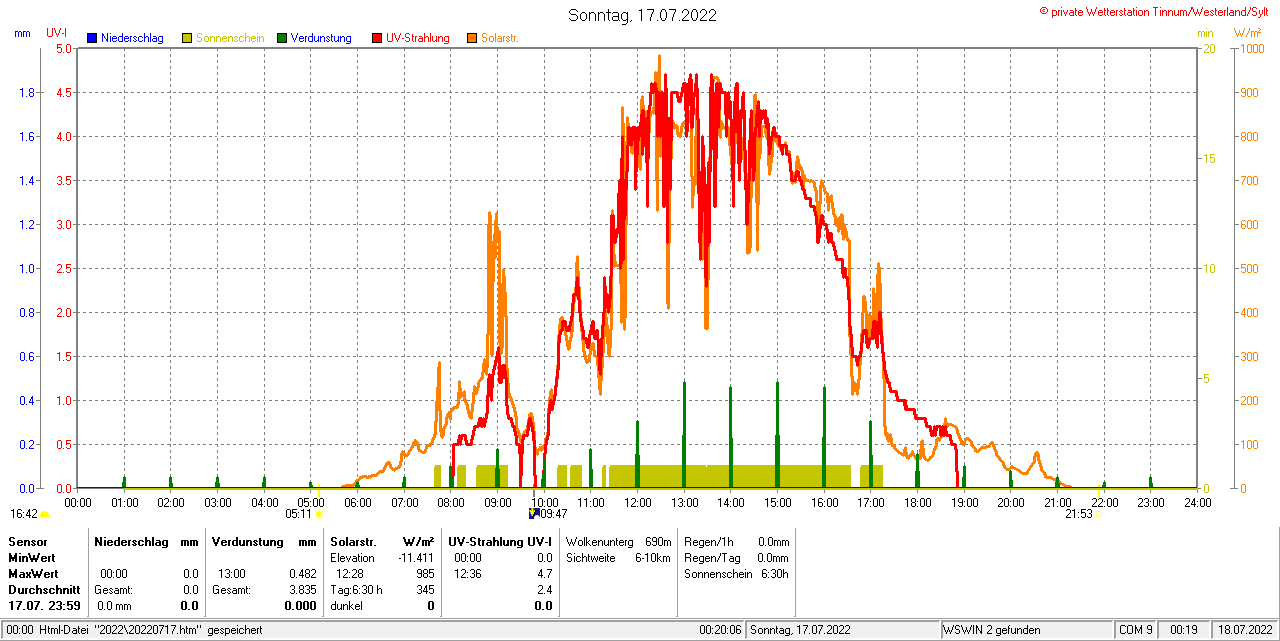This screenshot has height=641, width=1280.
Task: Select the UV-Strahlung legend label
Action: [418, 38]
